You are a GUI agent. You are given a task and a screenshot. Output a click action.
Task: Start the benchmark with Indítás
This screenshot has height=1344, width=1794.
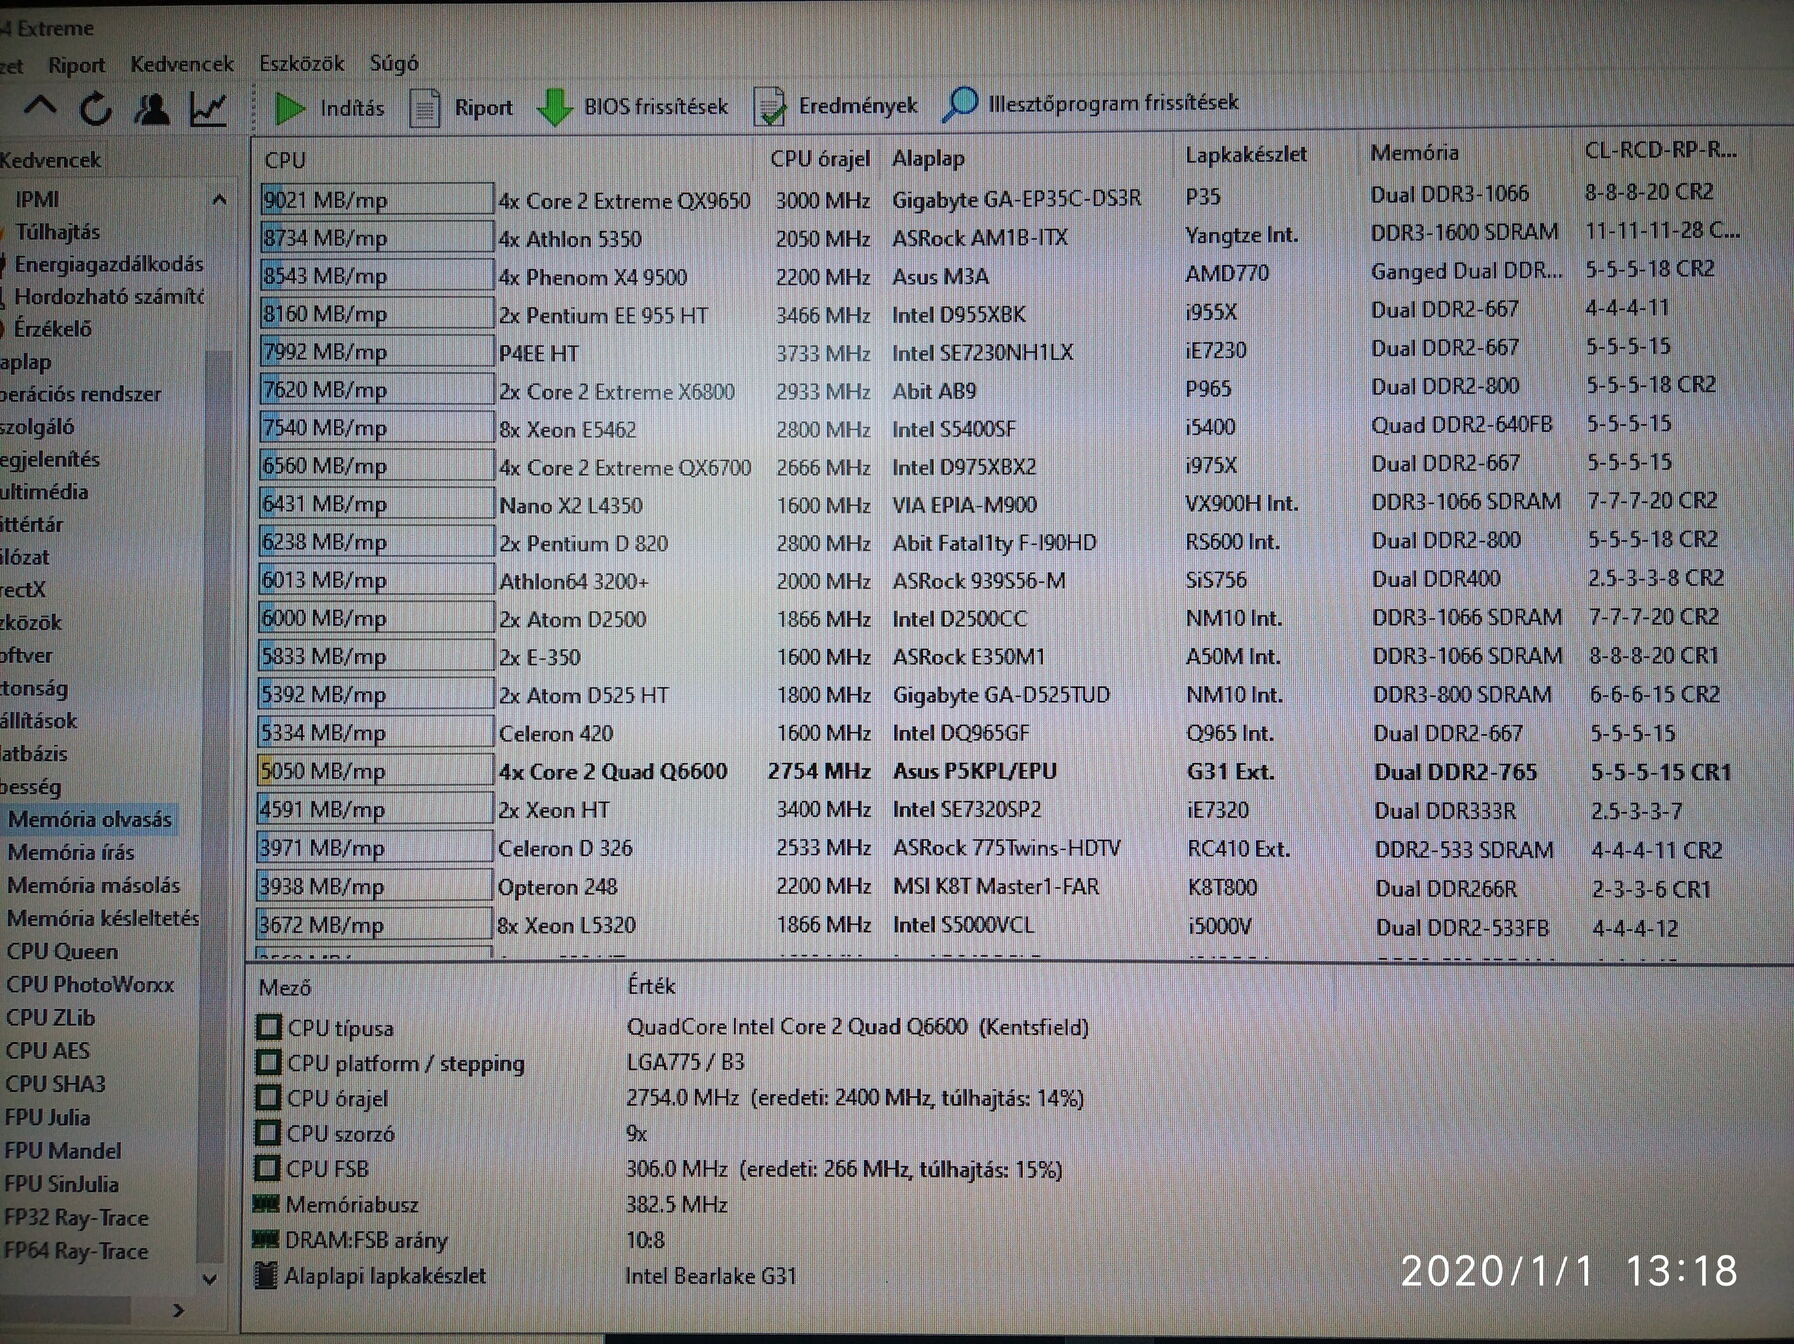click(x=328, y=107)
